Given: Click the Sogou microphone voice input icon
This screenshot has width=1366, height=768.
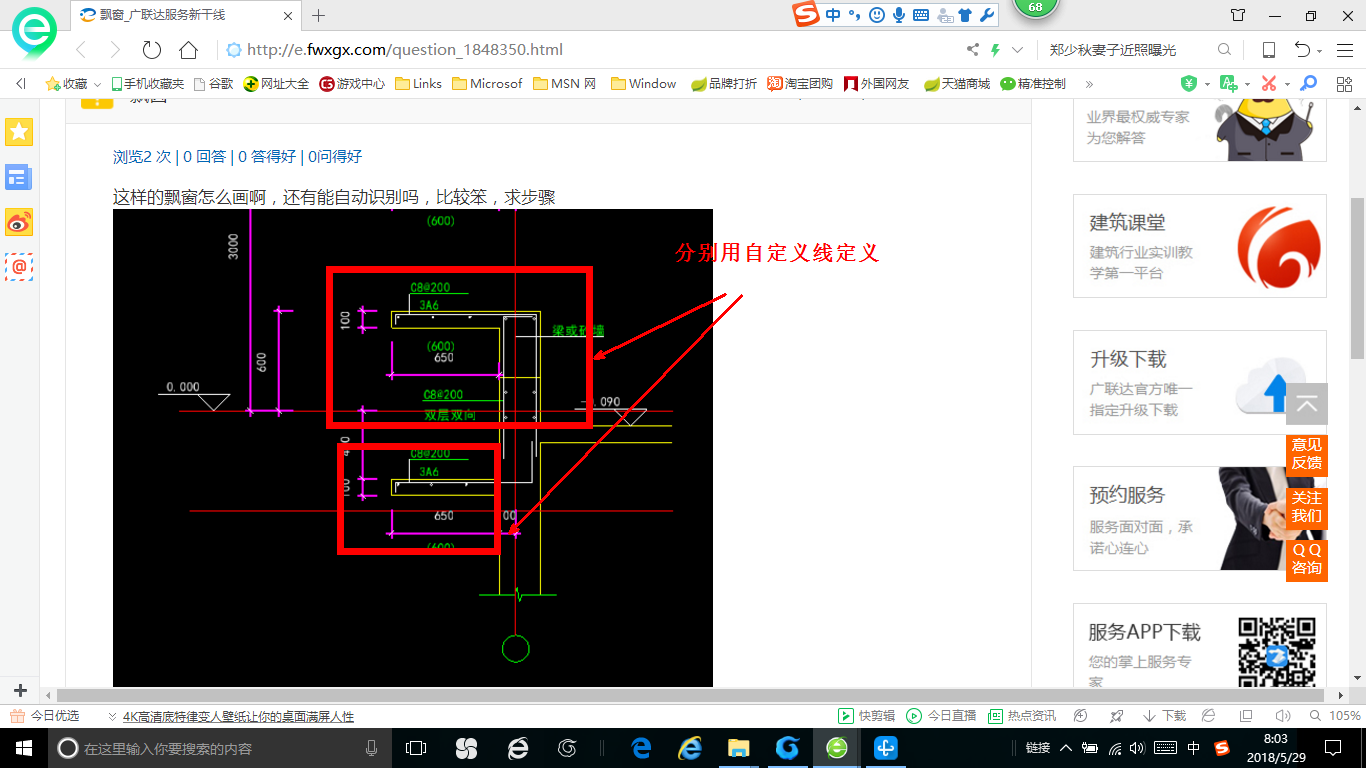Looking at the screenshot, I should click(899, 15).
